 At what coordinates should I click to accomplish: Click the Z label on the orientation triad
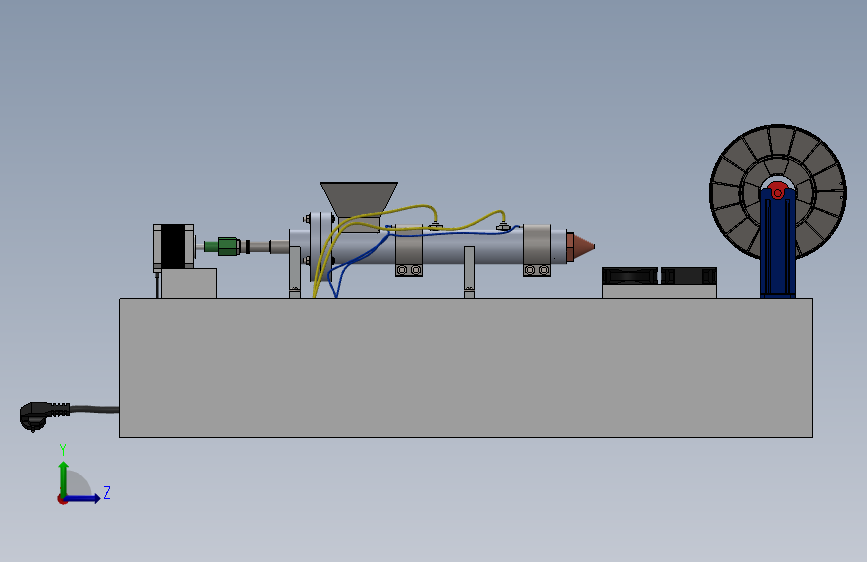click(107, 492)
